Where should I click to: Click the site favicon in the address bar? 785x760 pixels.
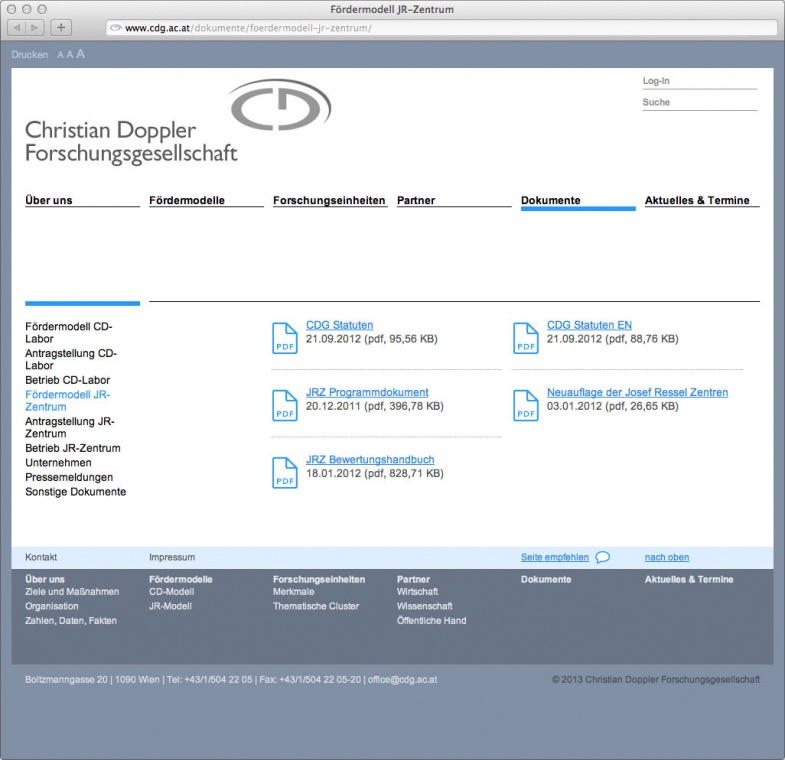click(x=116, y=28)
